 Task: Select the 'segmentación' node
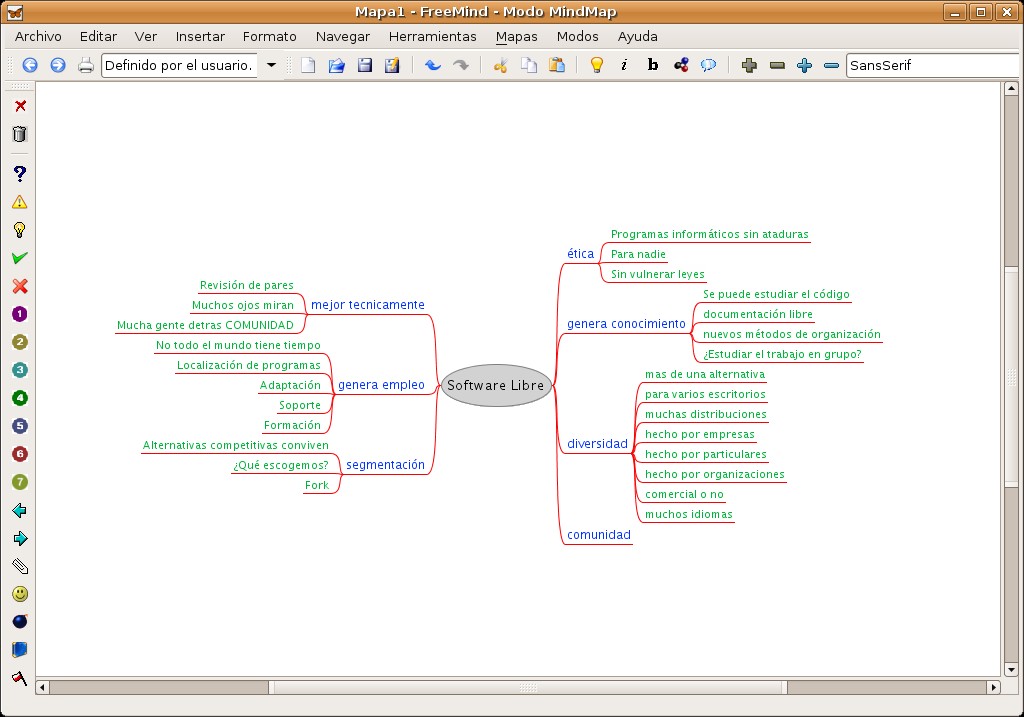coord(385,465)
